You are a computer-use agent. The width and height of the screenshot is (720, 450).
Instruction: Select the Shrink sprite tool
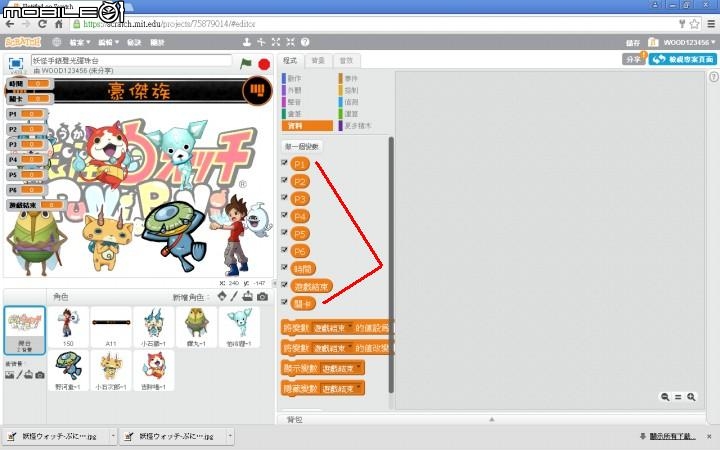(290, 42)
